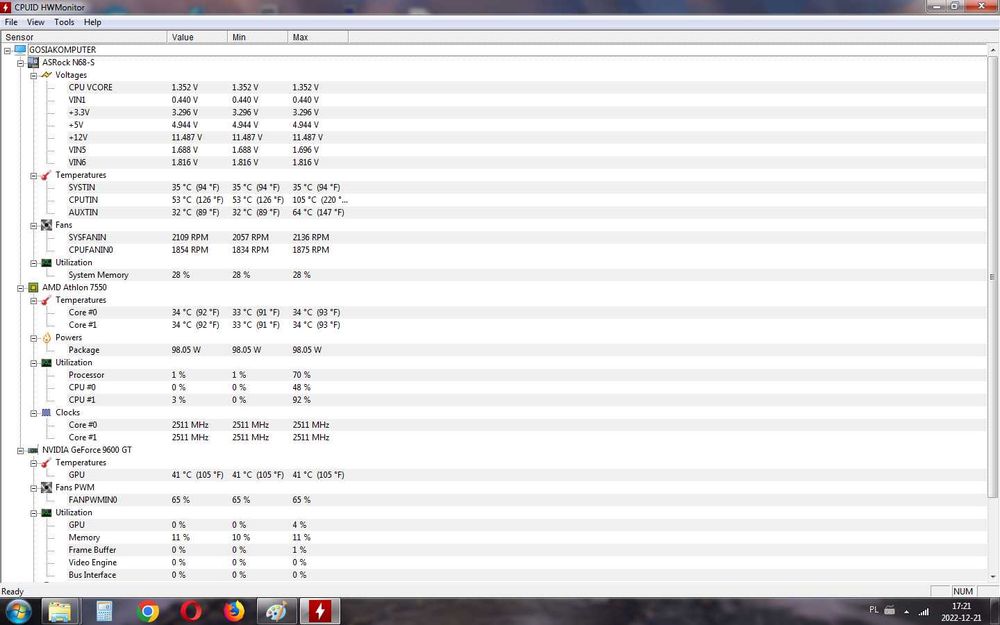This screenshot has height=625, width=1000.
Task: Select the FANPWMIN0 row
Action: [494, 500]
